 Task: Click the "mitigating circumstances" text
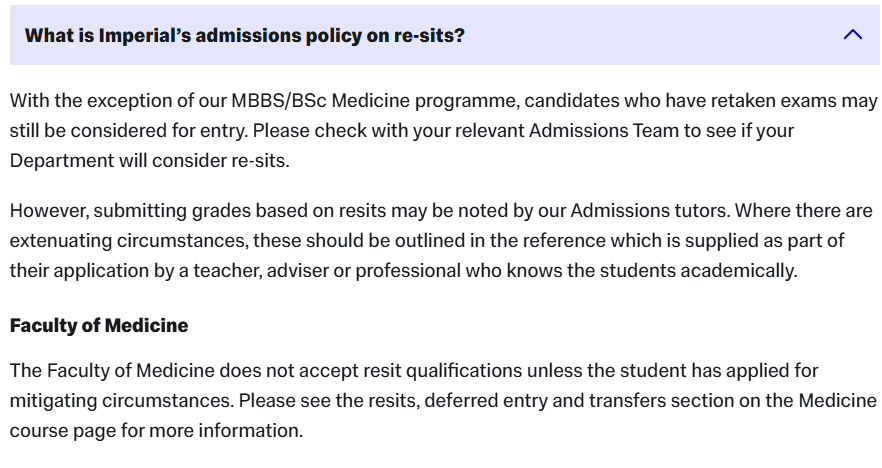121,401
